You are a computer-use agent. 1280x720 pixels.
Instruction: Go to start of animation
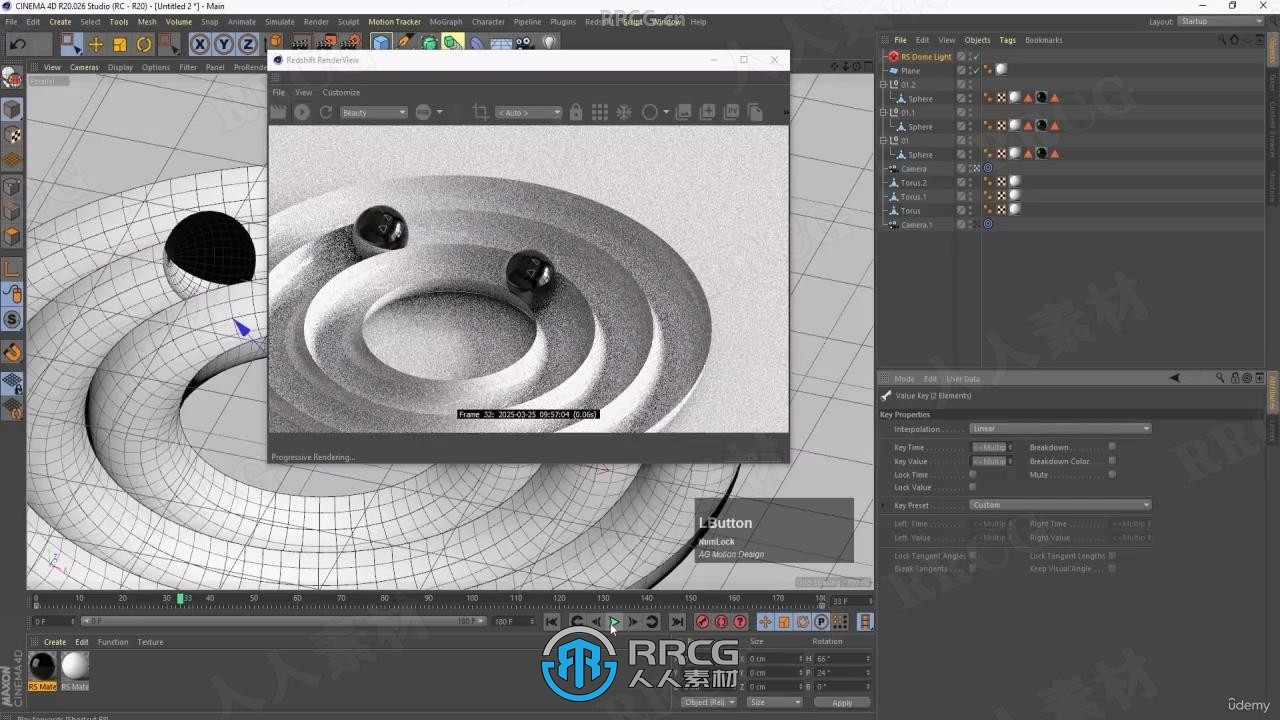coord(552,622)
